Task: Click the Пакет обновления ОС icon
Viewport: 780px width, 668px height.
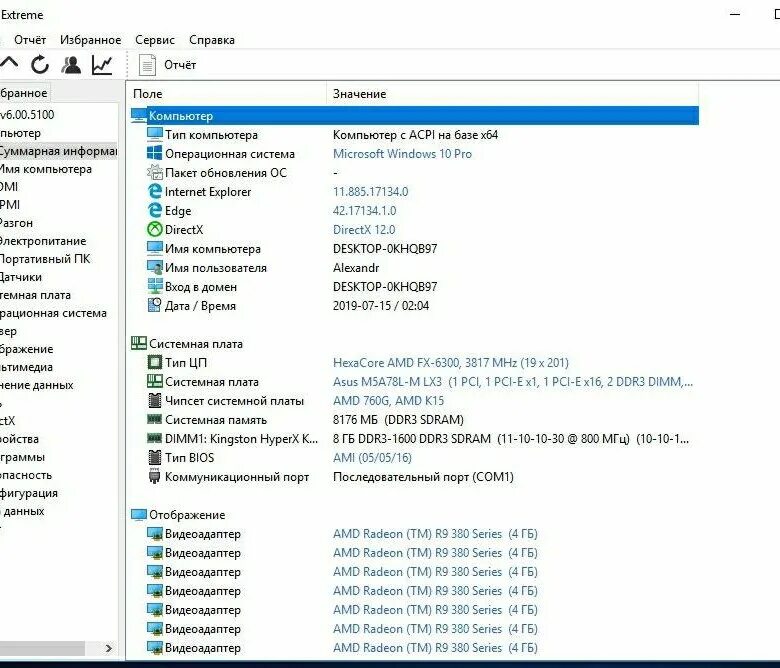Action: tap(155, 173)
